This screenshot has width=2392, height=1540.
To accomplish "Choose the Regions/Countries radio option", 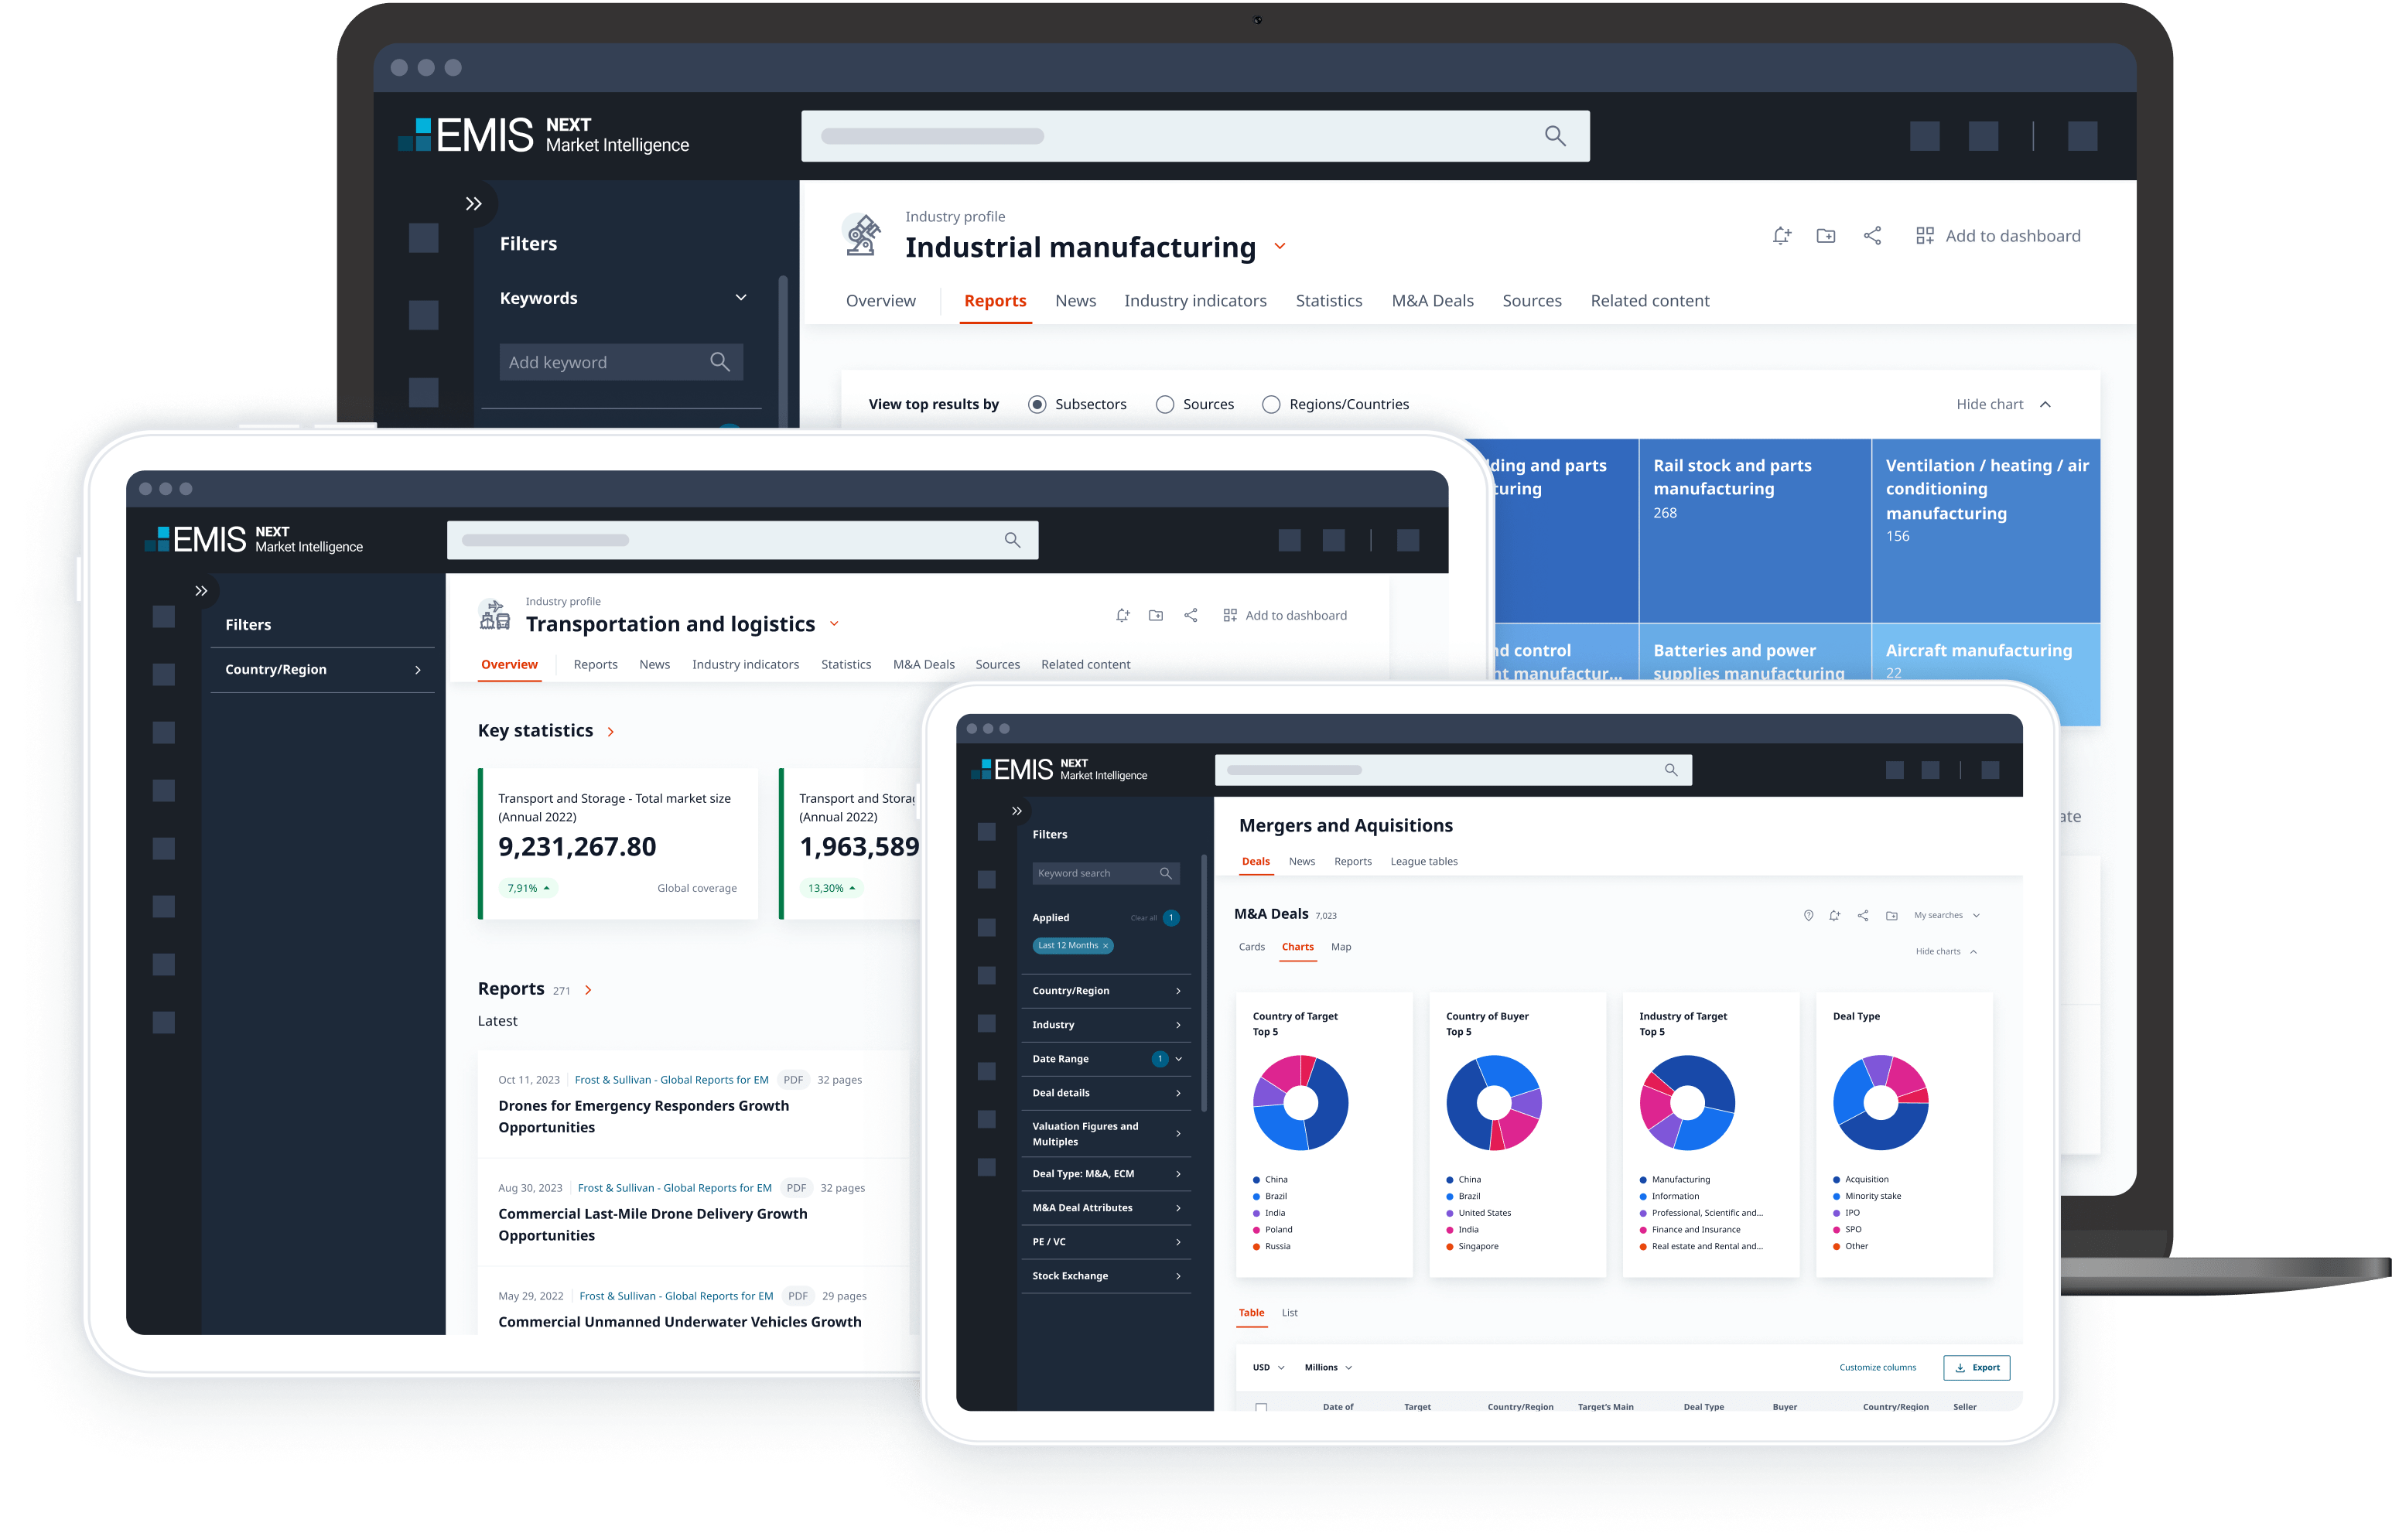I will pyautogui.click(x=1271, y=404).
